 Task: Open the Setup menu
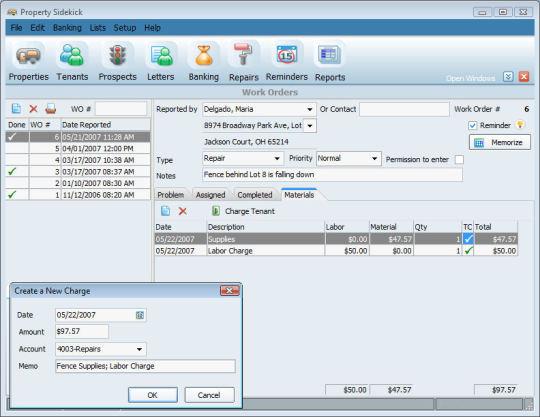click(125, 28)
